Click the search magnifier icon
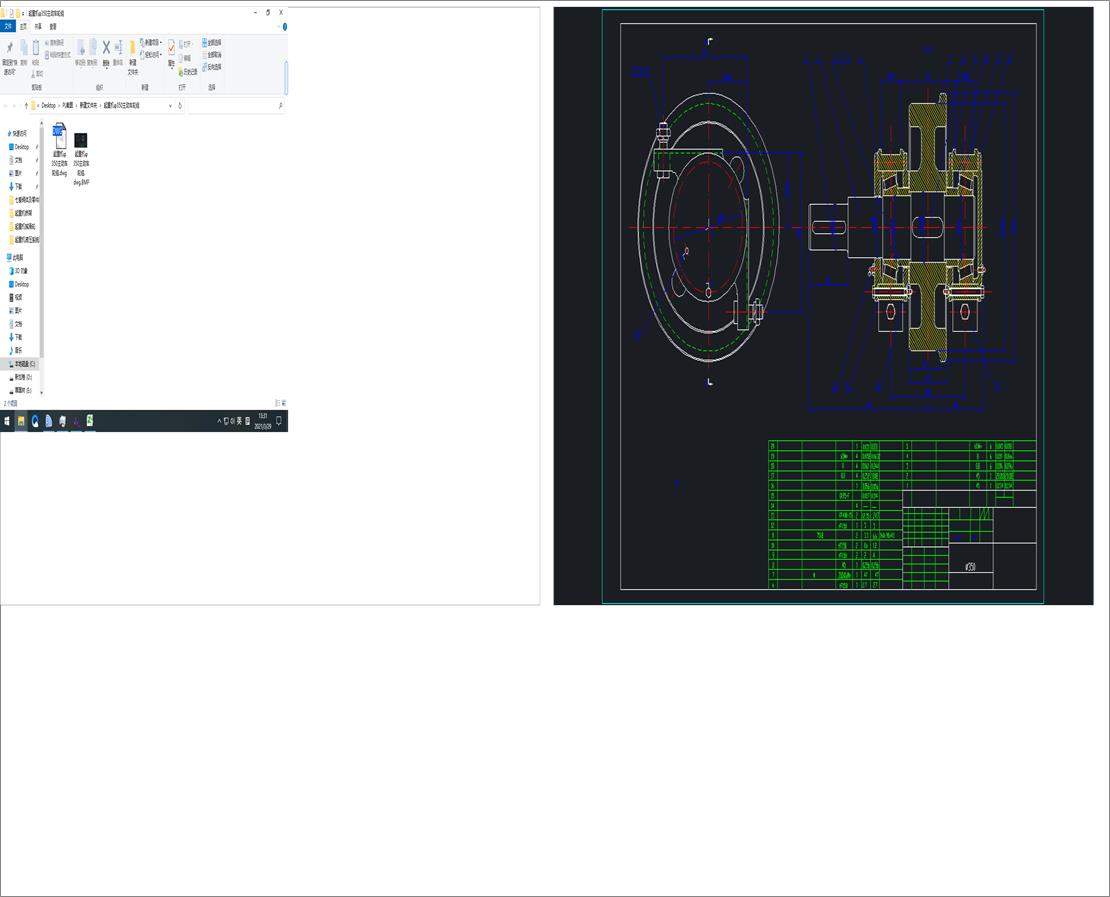 (x=281, y=105)
